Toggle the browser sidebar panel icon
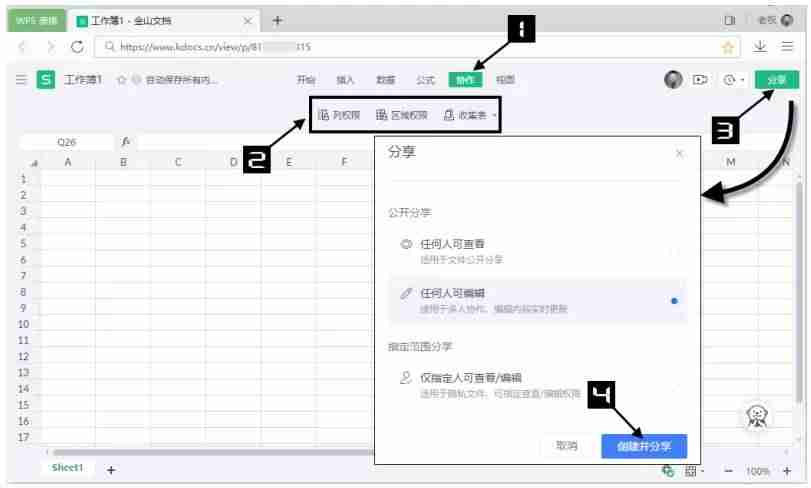811x488 pixels. click(730, 20)
